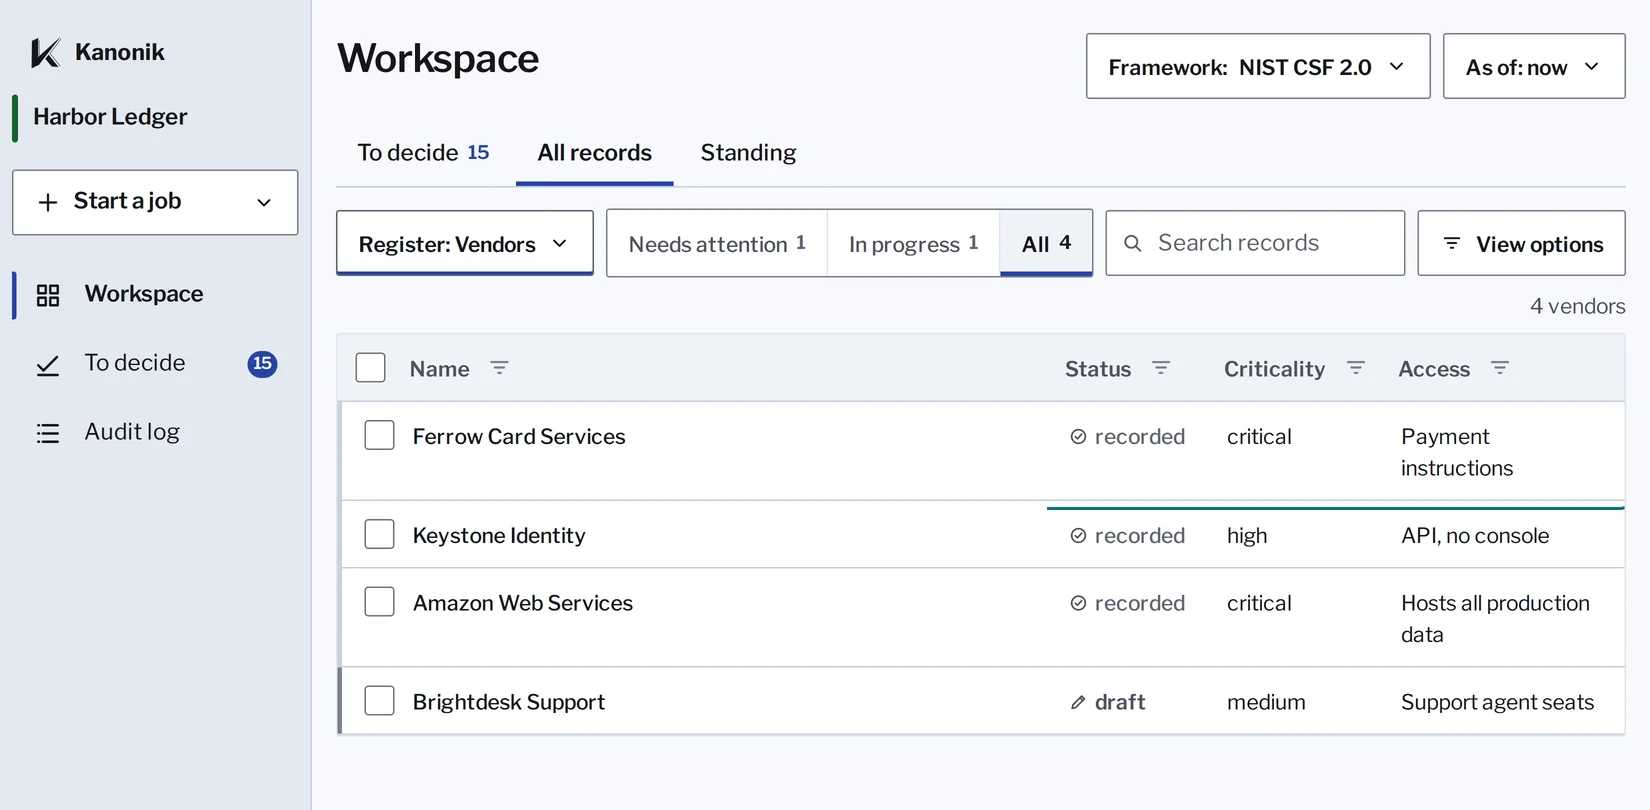1650x810 pixels.
Task: Switch to the To decide tab
Action: click(423, 153)
